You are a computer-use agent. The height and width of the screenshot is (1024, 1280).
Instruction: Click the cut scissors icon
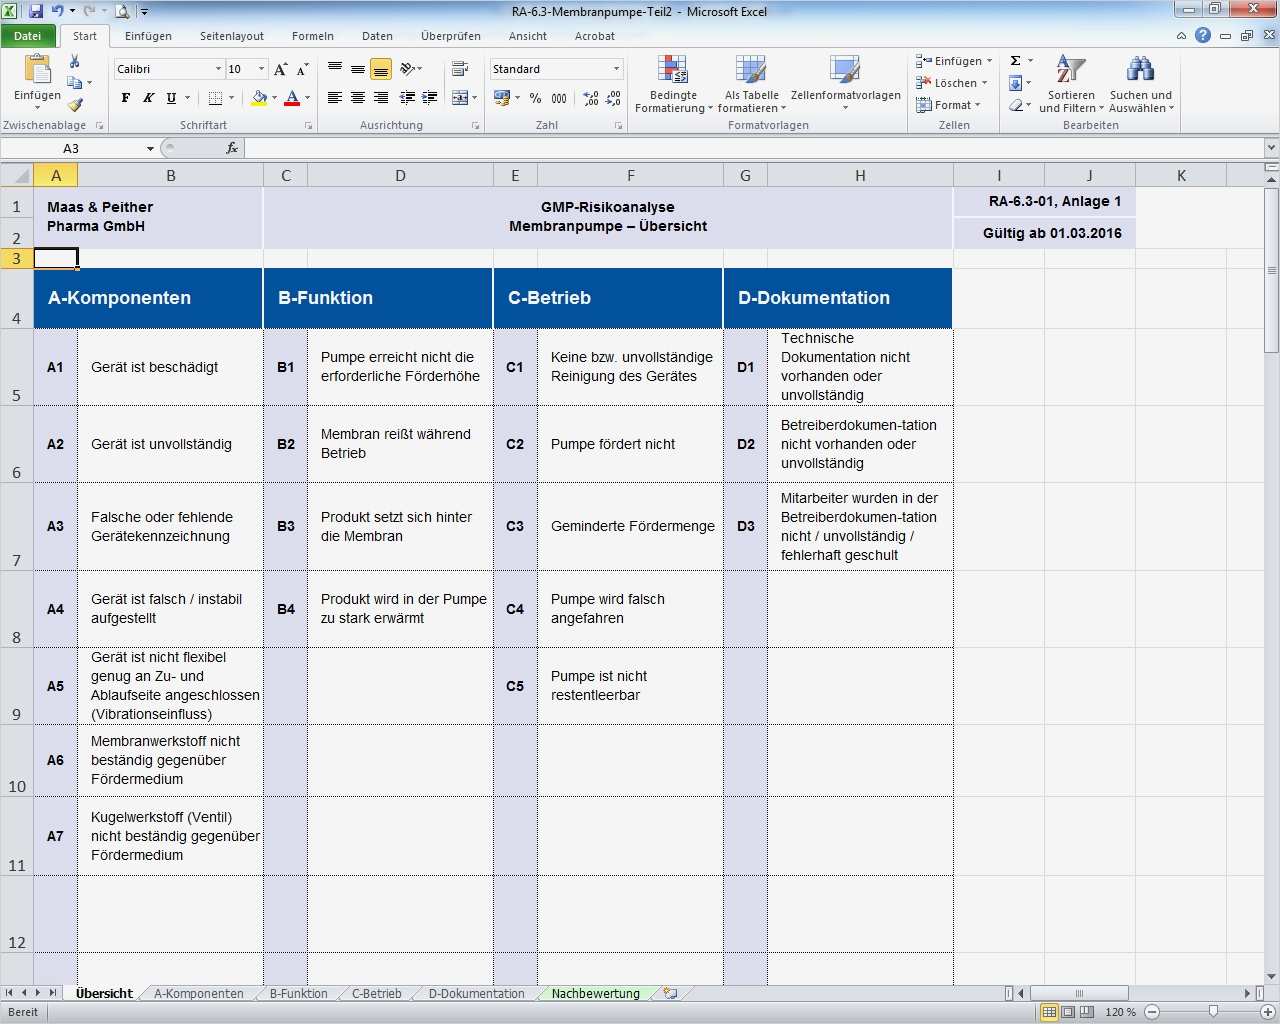[x=75, y=62]
